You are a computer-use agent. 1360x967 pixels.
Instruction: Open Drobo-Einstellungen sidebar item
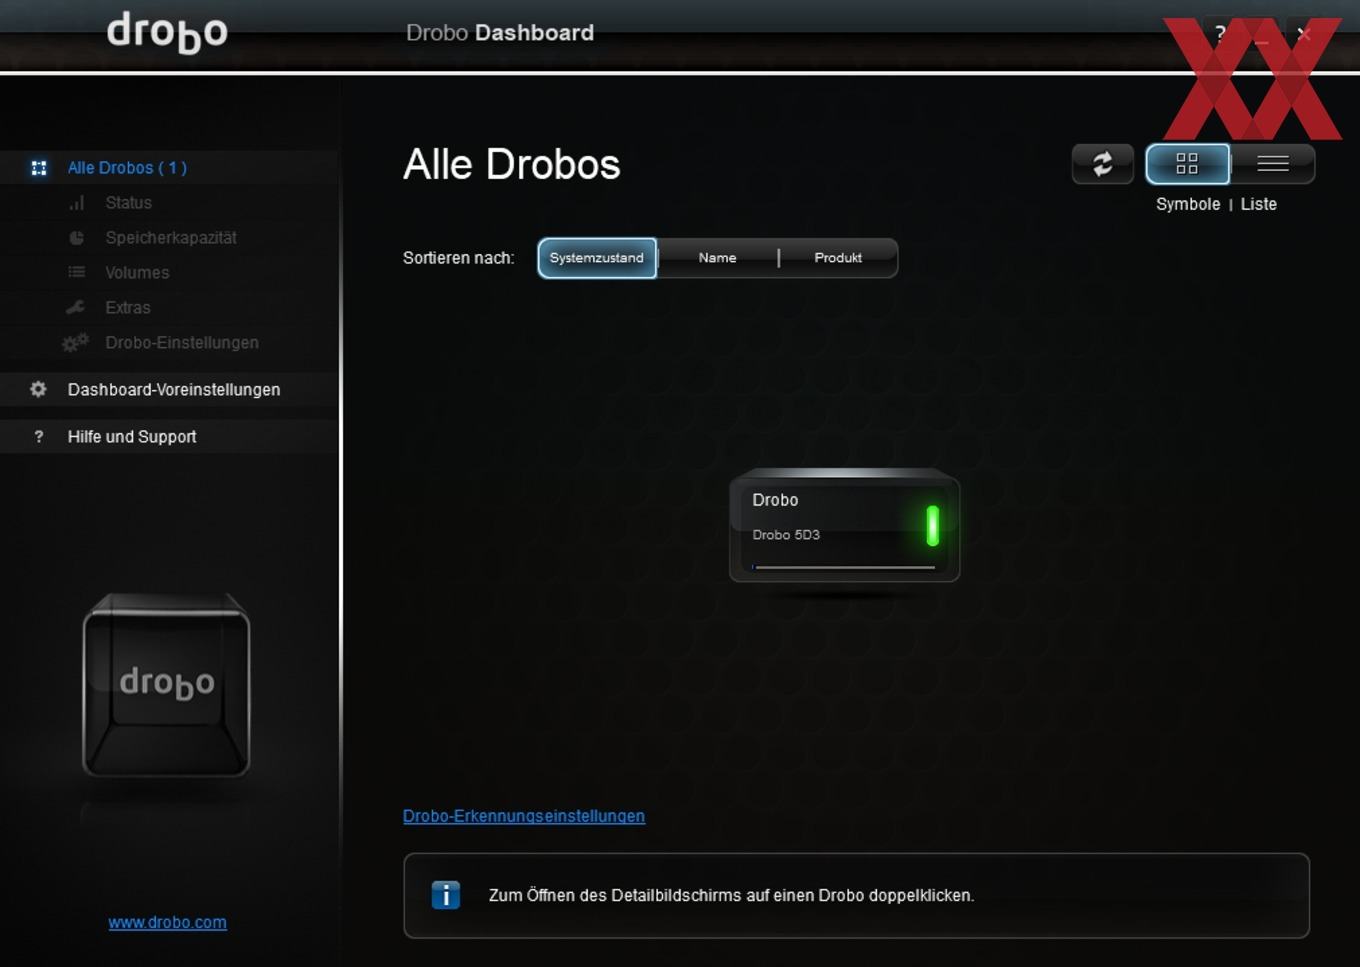click(182, 343)
